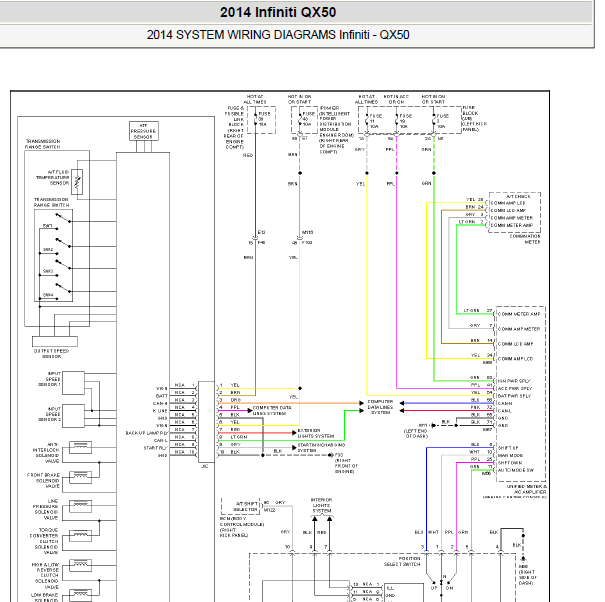Click the ACC PWR SPLY terminal label
Image resolution: width=605 pixels, height=602 pixels.
pyautogui.click(x=515, y=388)
